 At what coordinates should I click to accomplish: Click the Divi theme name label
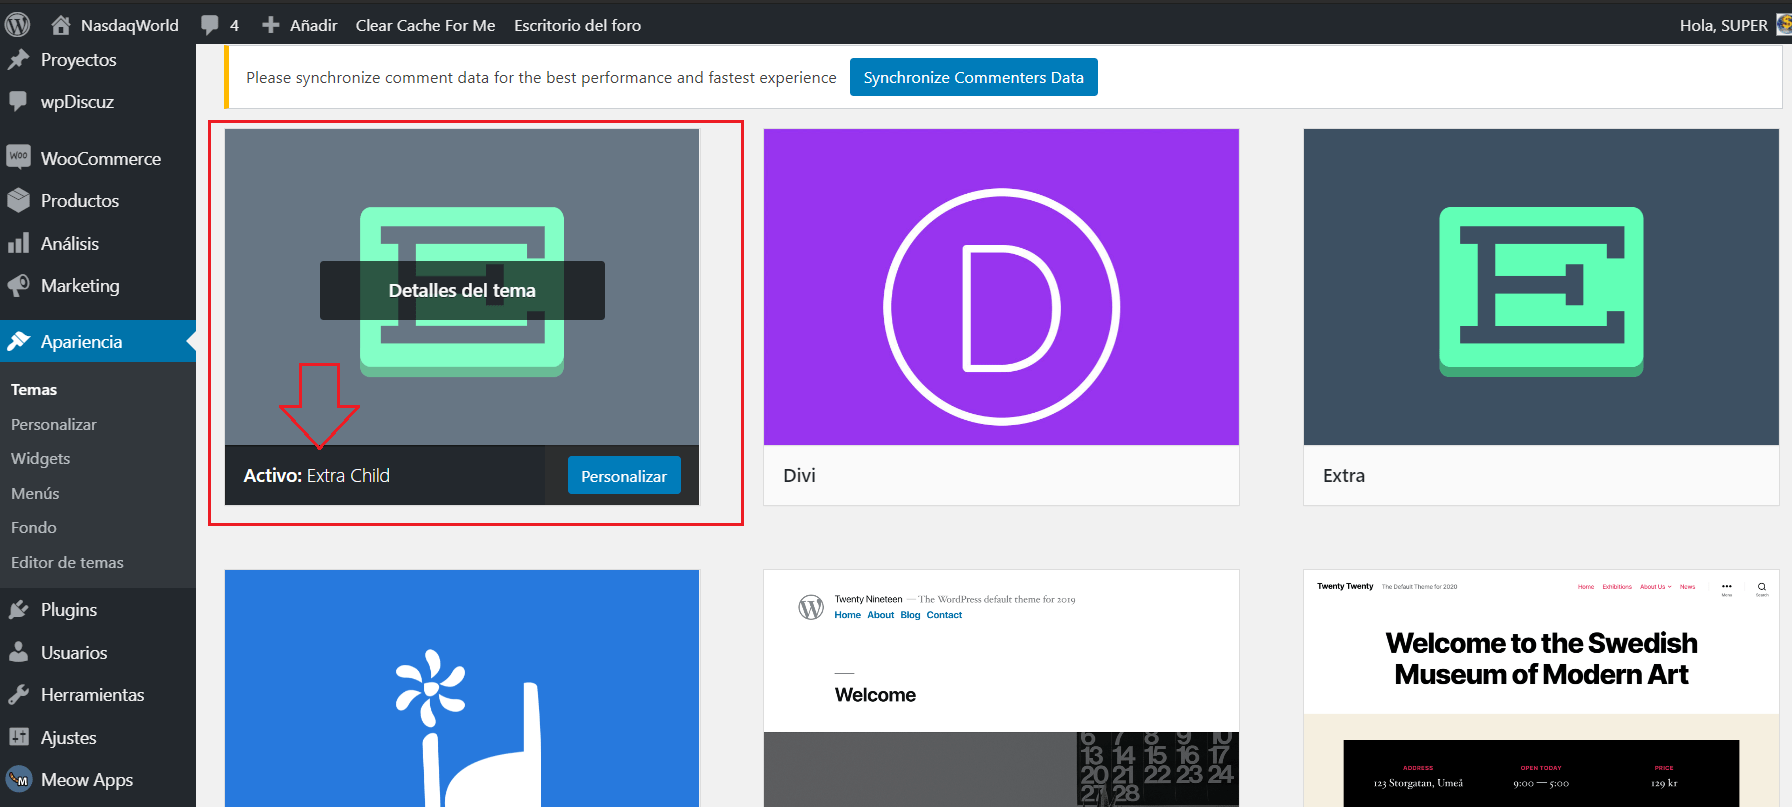pyautogui.click(x=800, y=476)
